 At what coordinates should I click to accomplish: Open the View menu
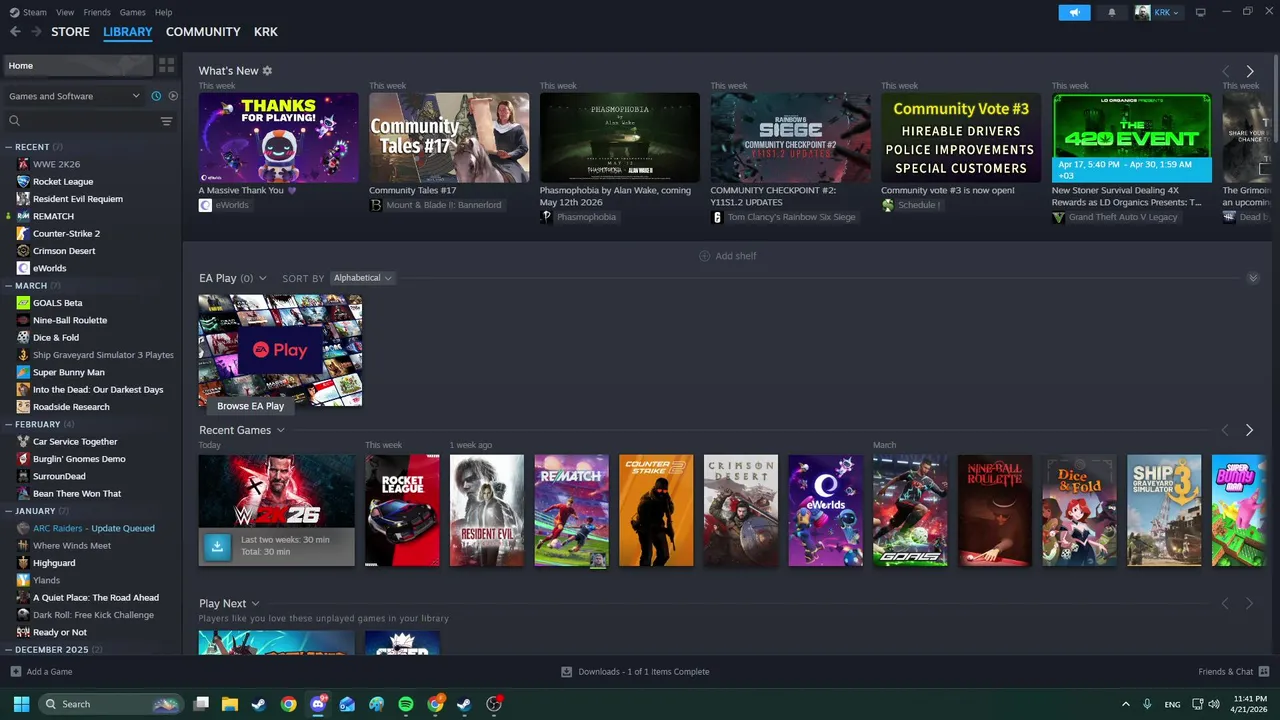click(65, 12)
